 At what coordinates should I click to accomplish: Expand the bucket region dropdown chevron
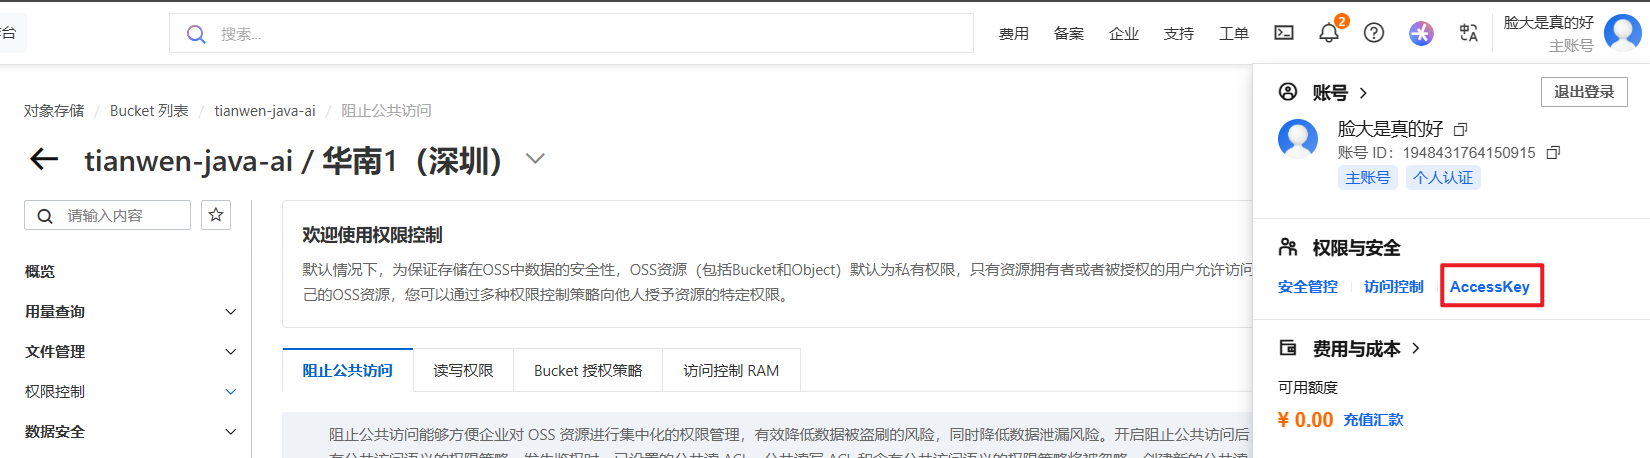(536, 158)
